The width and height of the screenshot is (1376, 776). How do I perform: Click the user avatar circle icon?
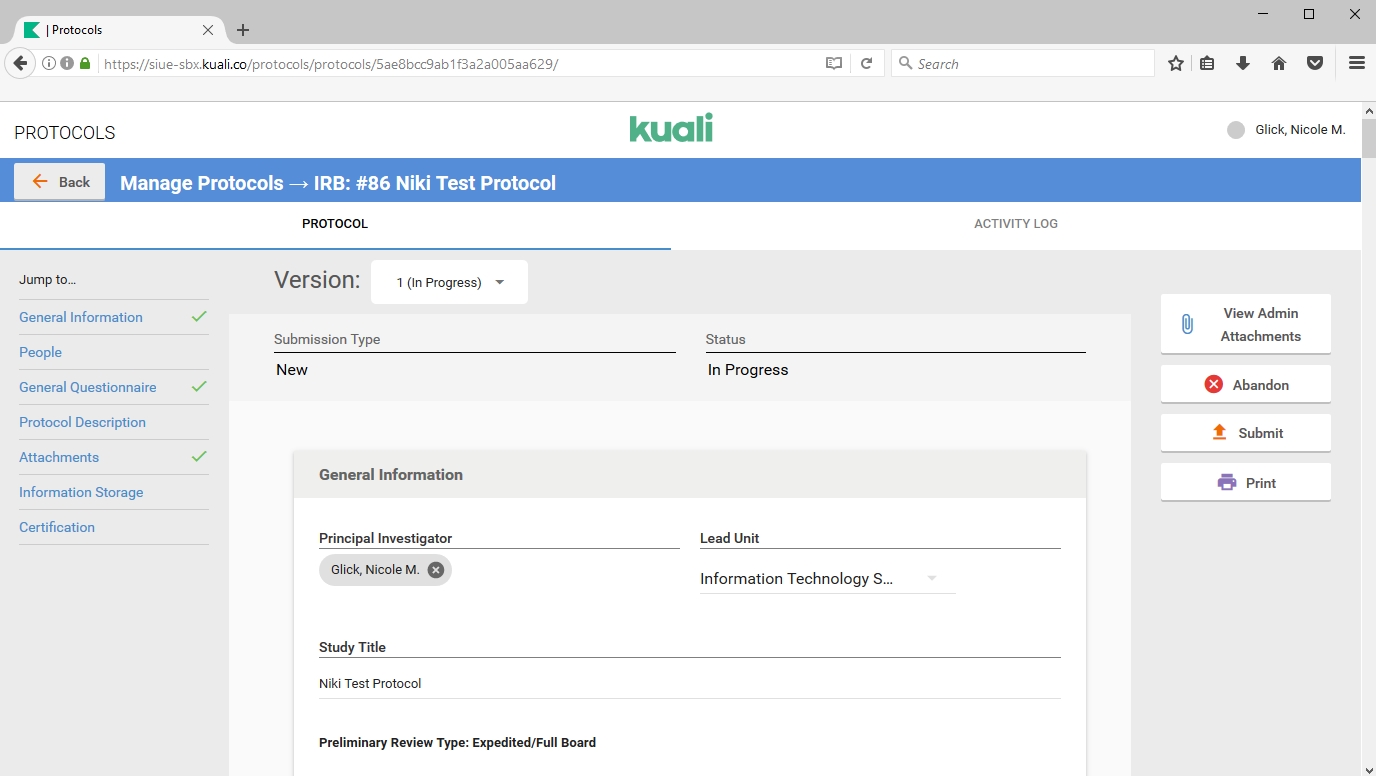point(1236,130)
